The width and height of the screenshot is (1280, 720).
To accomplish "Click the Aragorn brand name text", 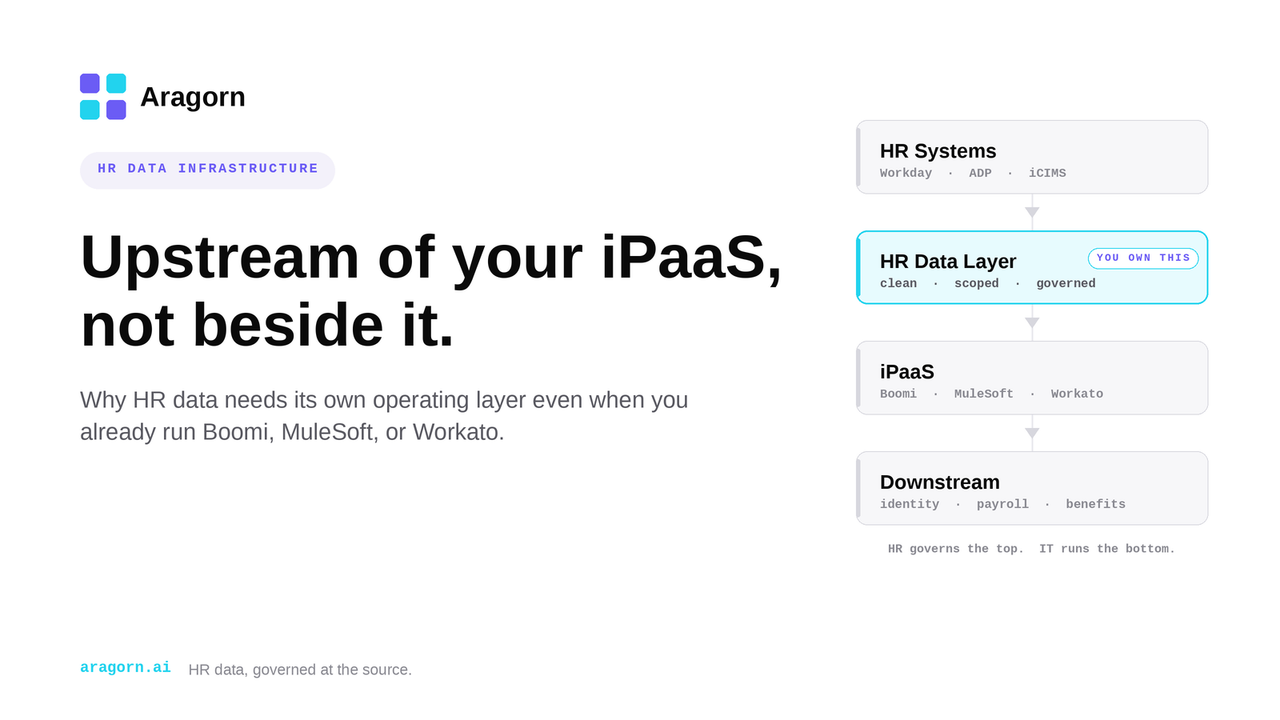I will pyautogui.click(x=193, y=97).
